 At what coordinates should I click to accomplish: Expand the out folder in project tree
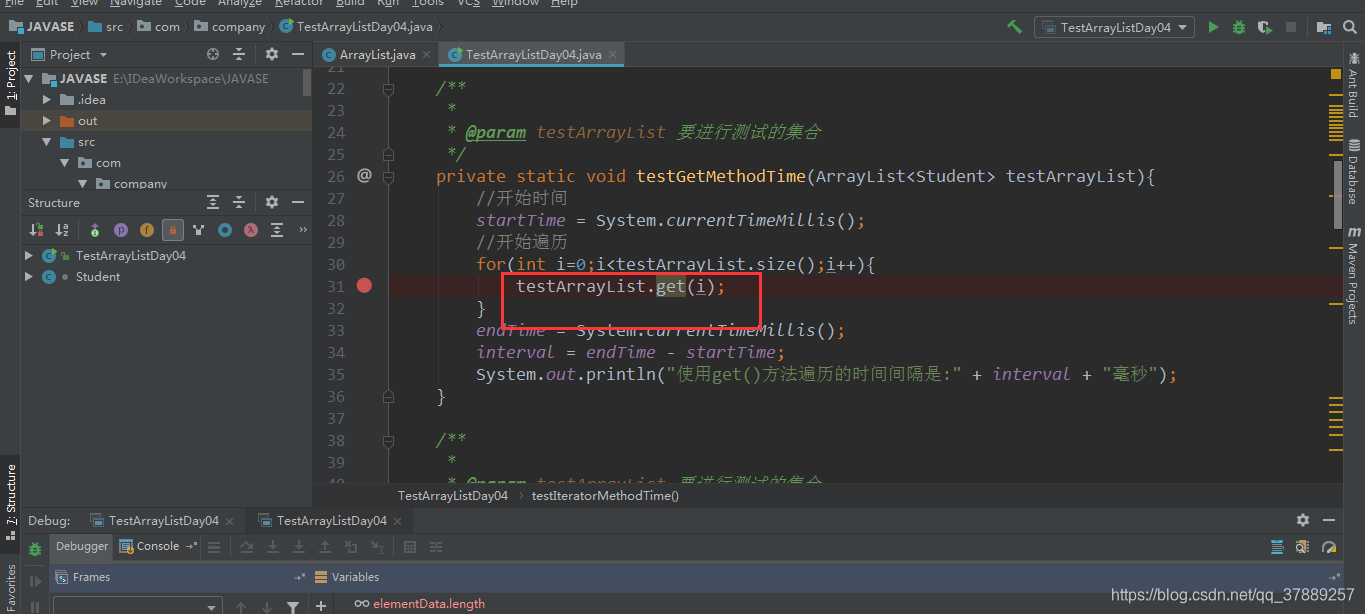click(x=47, y=120)
